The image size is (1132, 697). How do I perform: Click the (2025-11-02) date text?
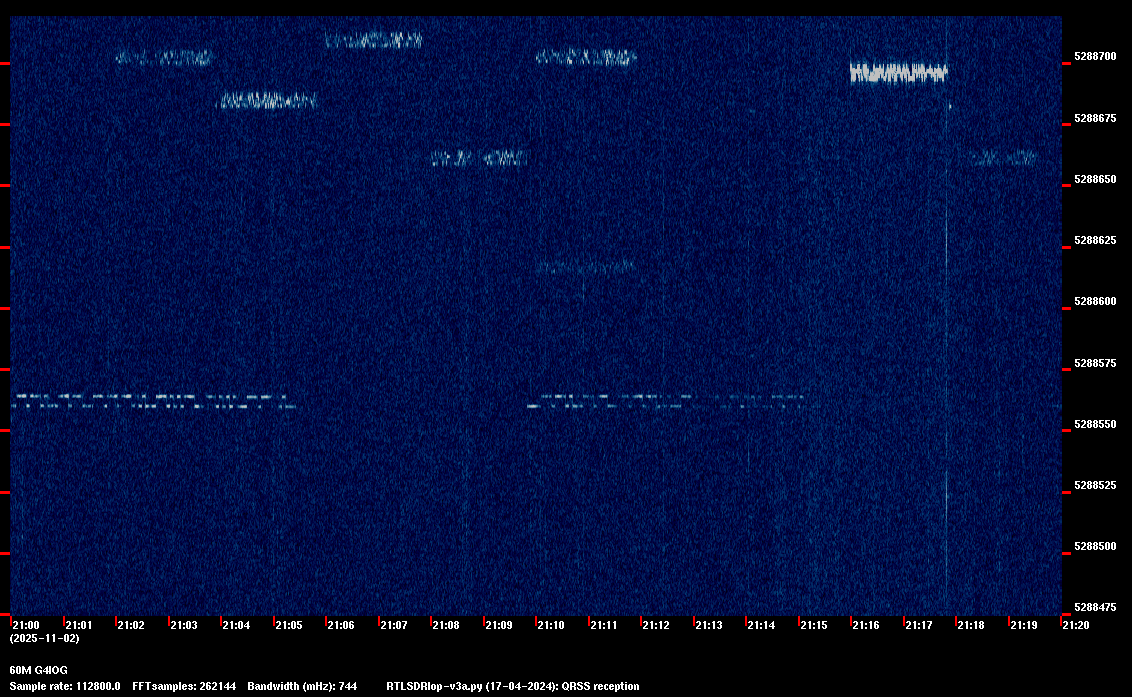(x=45, y=638)
